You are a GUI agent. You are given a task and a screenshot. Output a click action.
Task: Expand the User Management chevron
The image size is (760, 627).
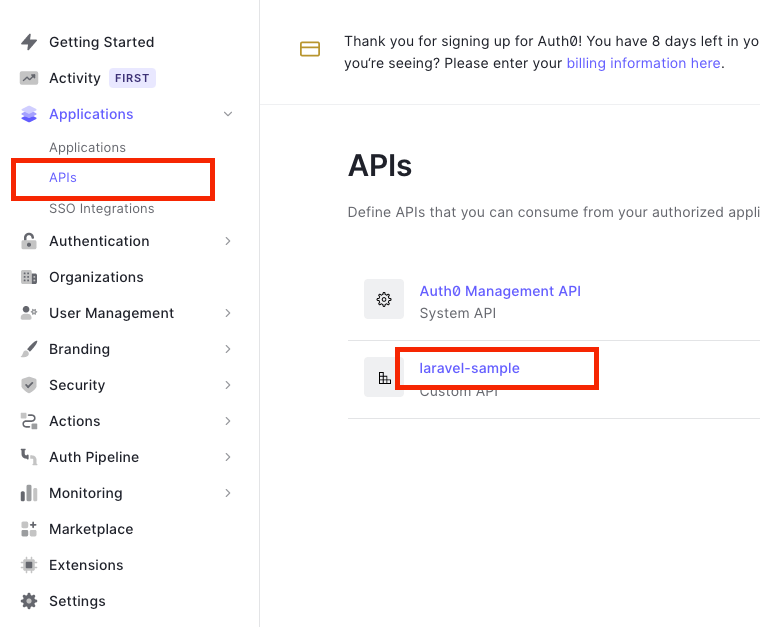point(228,313)
